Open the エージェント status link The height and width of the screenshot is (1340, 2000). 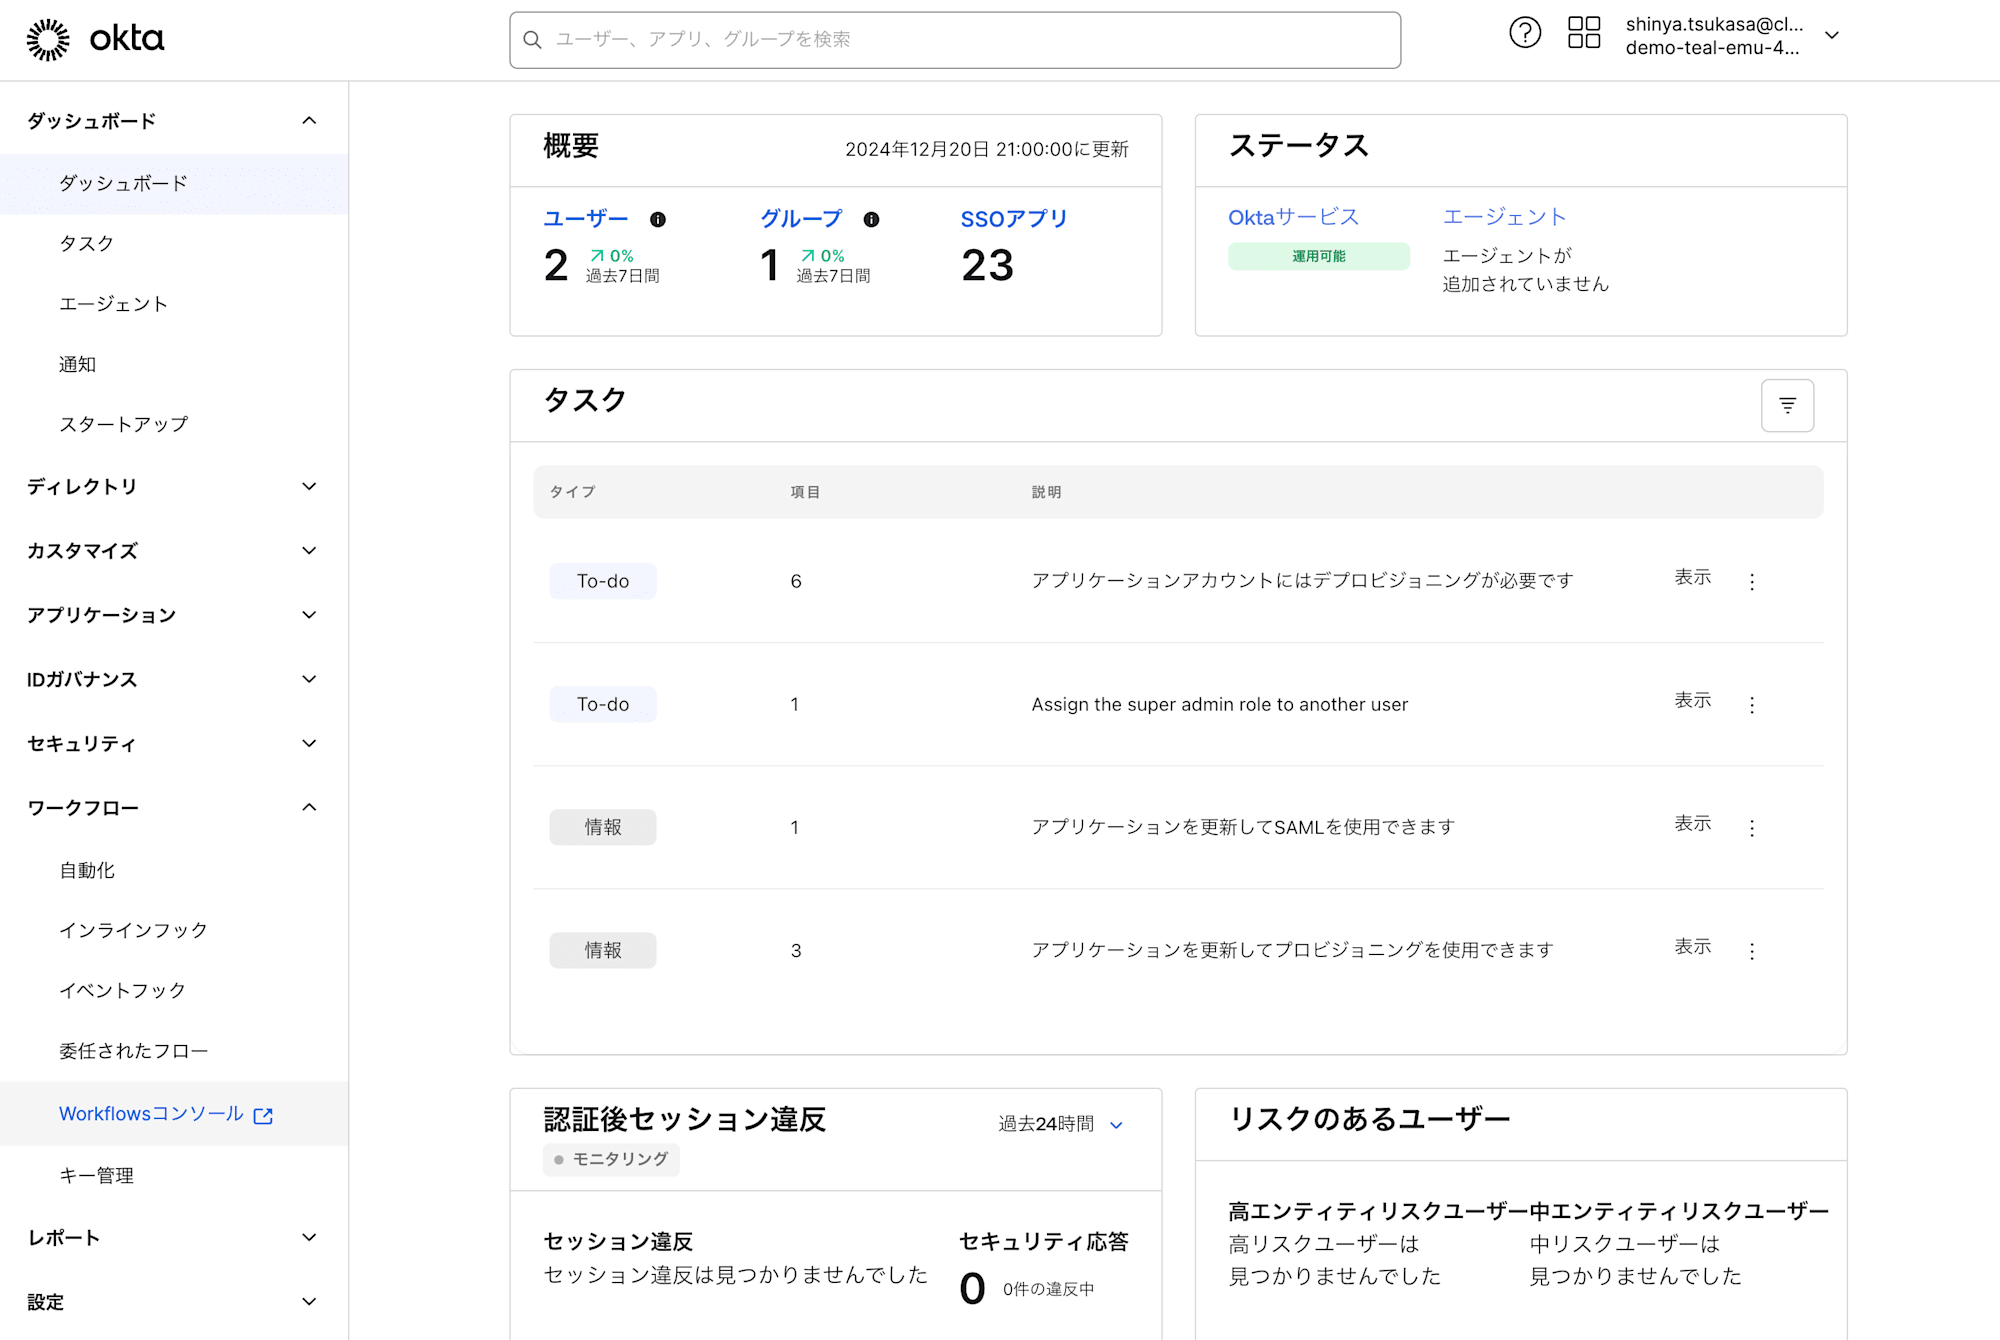point(1504,217)
